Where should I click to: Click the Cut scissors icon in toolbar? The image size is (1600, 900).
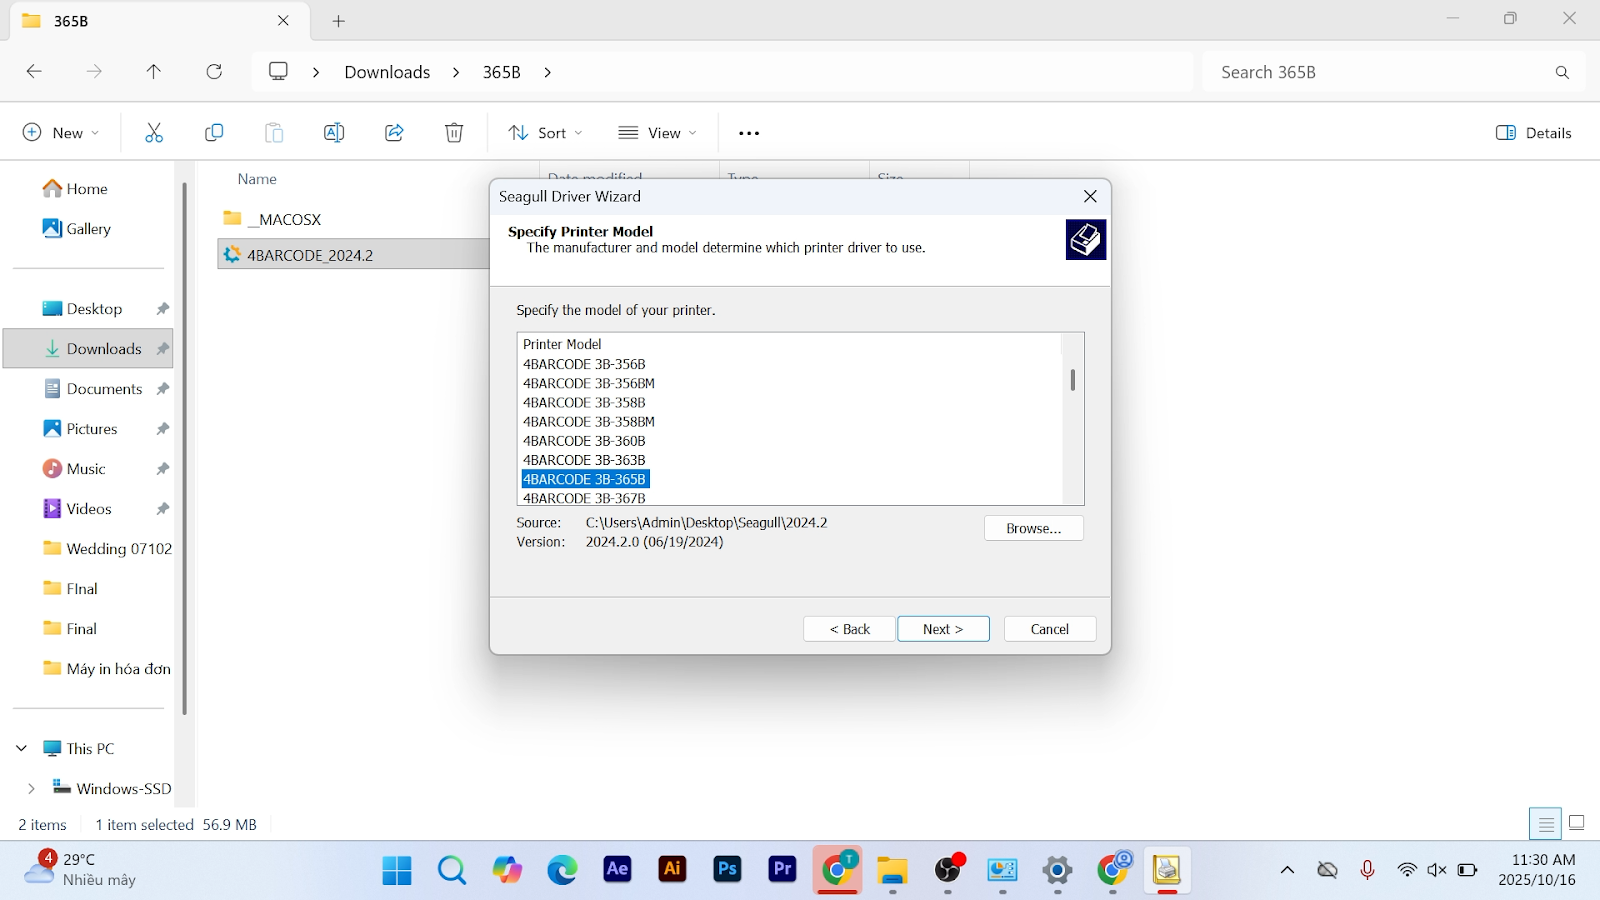pos(154,133)
